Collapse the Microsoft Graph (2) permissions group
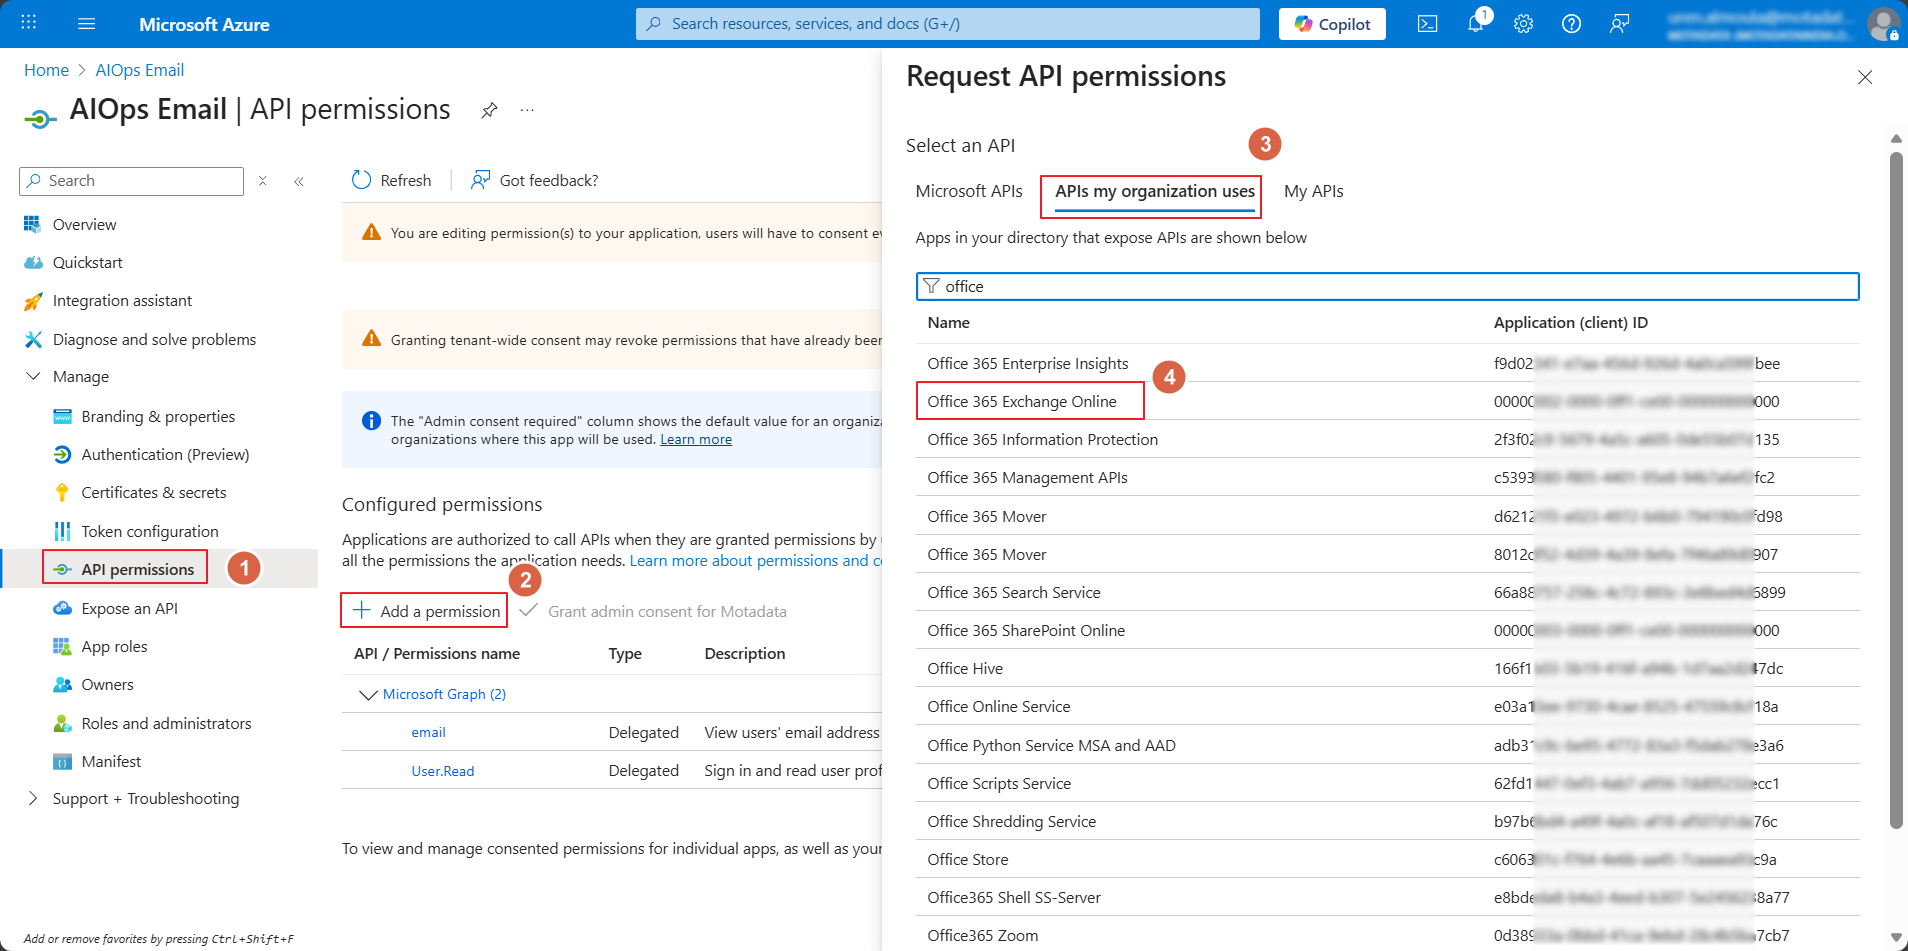The width and height of the screenshot is (1908, 951). (x=367, y=695)
